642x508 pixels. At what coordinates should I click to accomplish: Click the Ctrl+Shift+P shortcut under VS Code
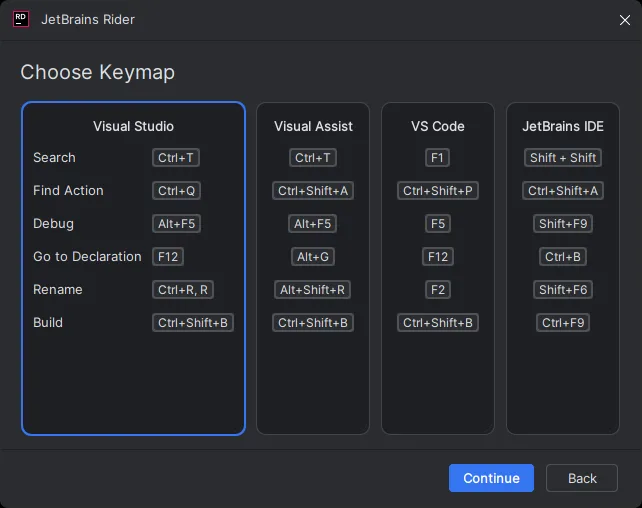coord(438,191)
